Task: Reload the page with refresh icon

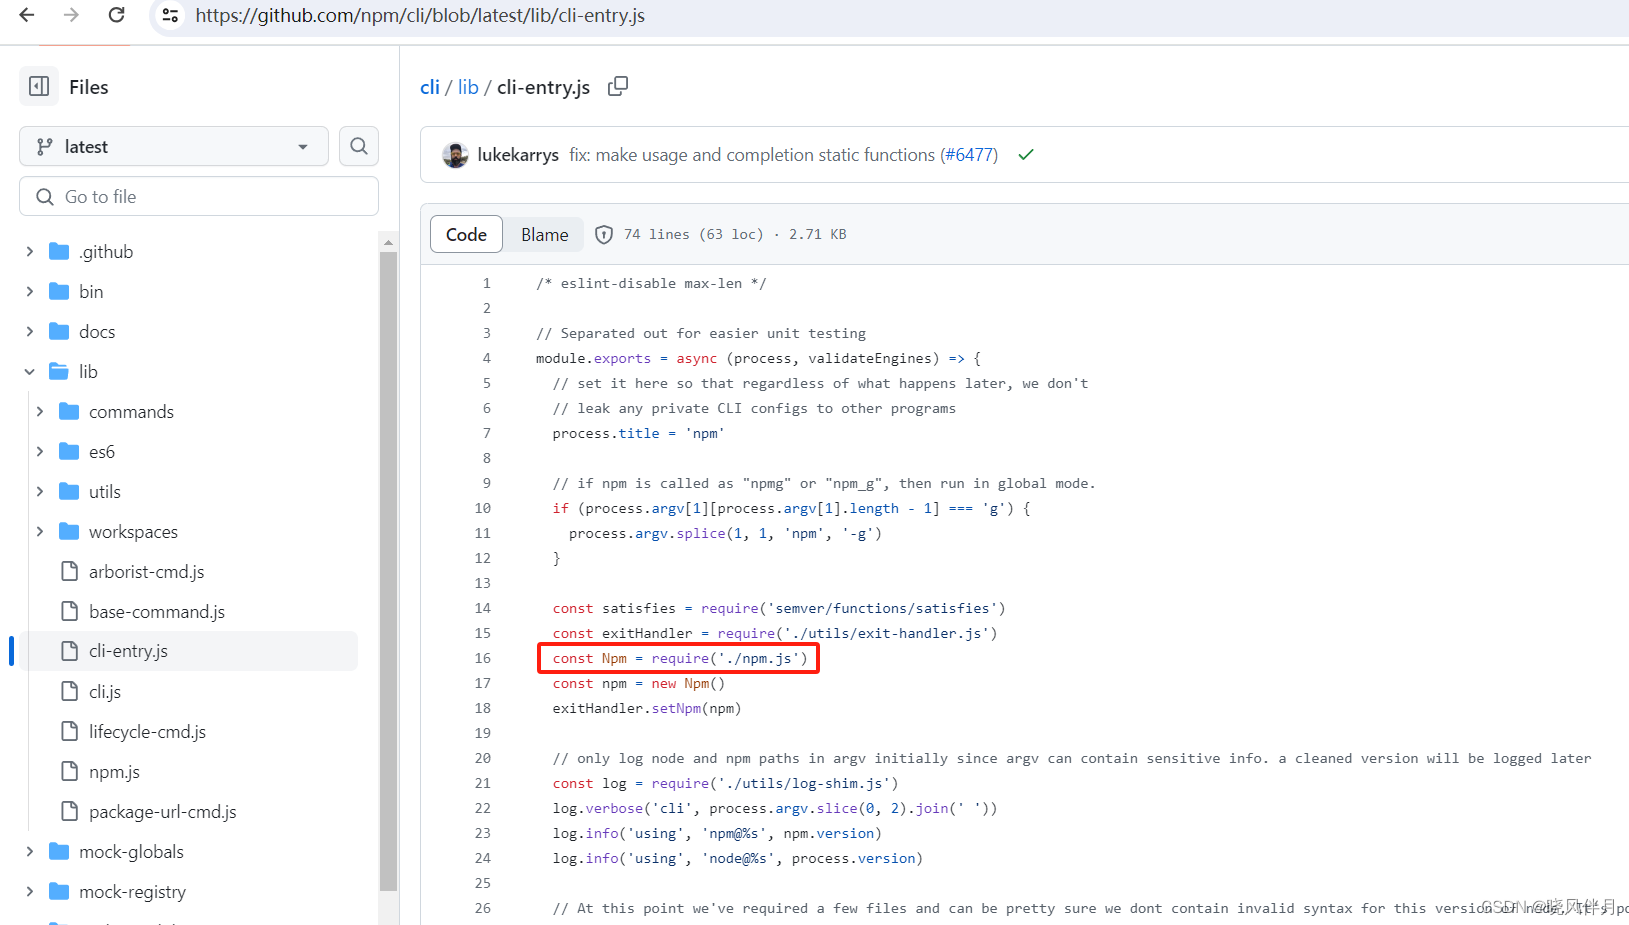Action: point(116,15)
